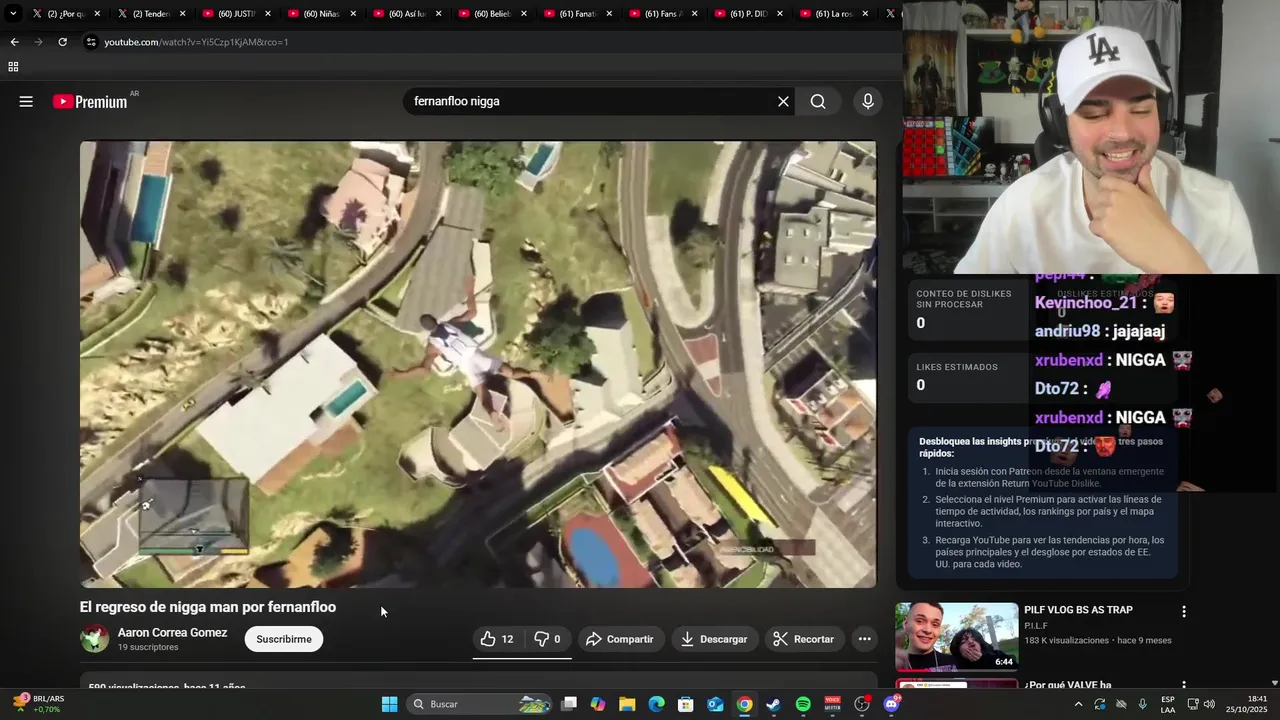Go back with the browser back arrow
Image resolution: width=1280 pixels, height=720 pixels.
[x=14, y=42]
